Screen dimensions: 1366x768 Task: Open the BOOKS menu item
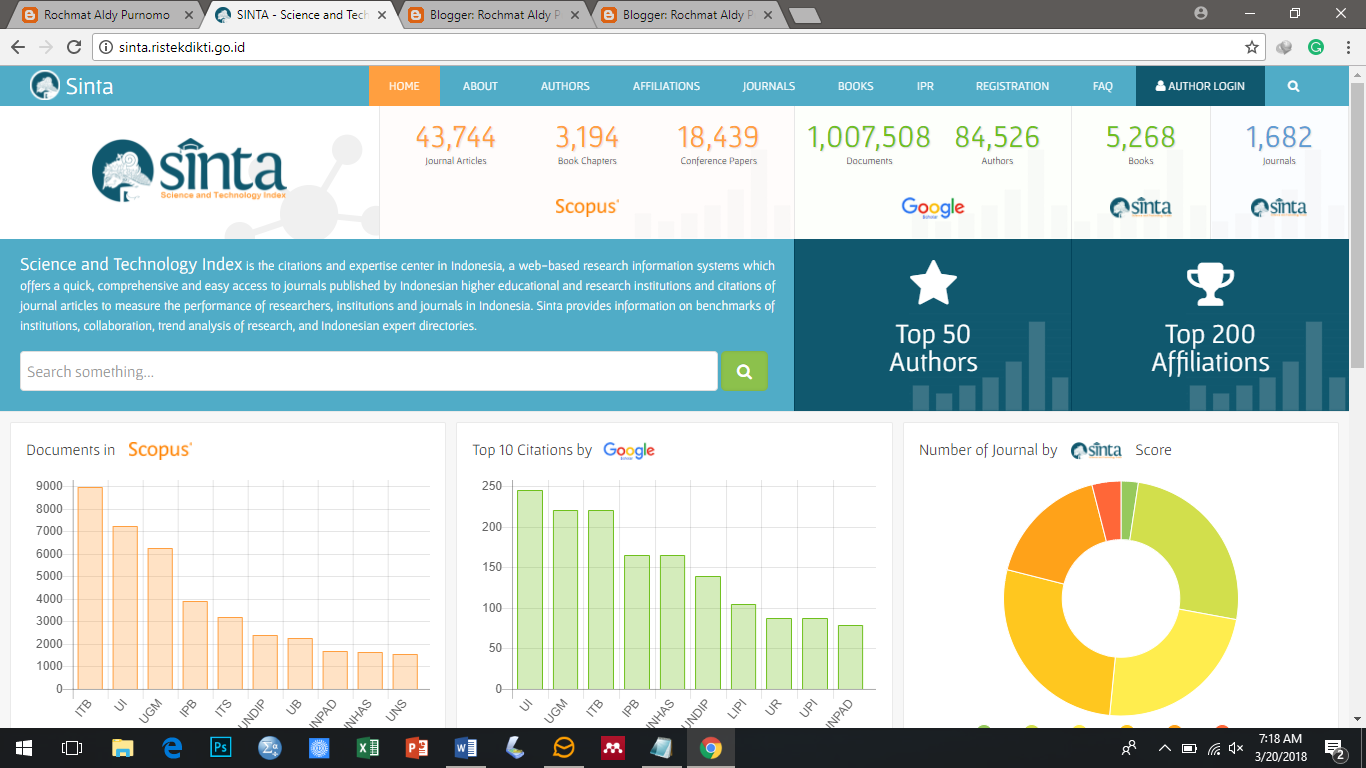[x=856, y=86]
